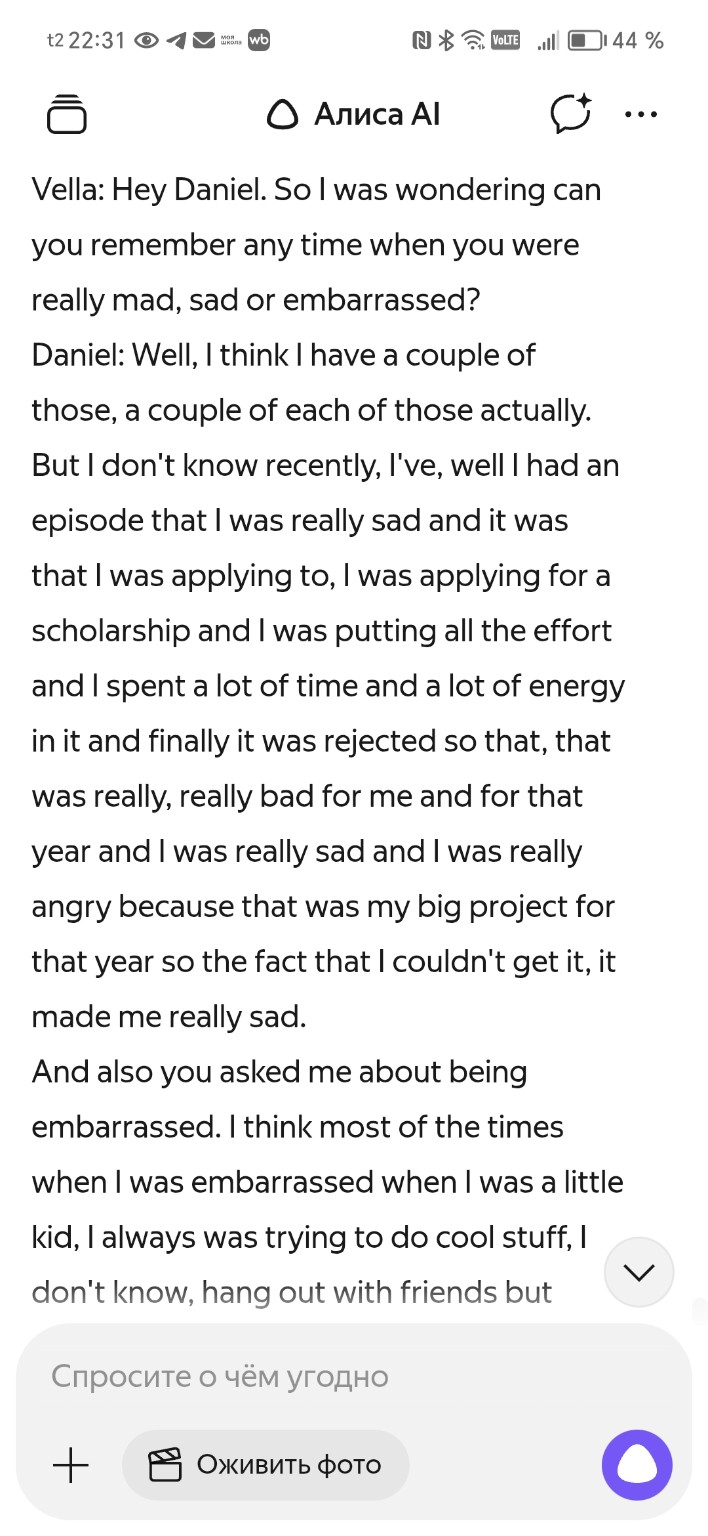
Task: Tap the WB notification icon in status bar
Action: [x=259, y=40]
